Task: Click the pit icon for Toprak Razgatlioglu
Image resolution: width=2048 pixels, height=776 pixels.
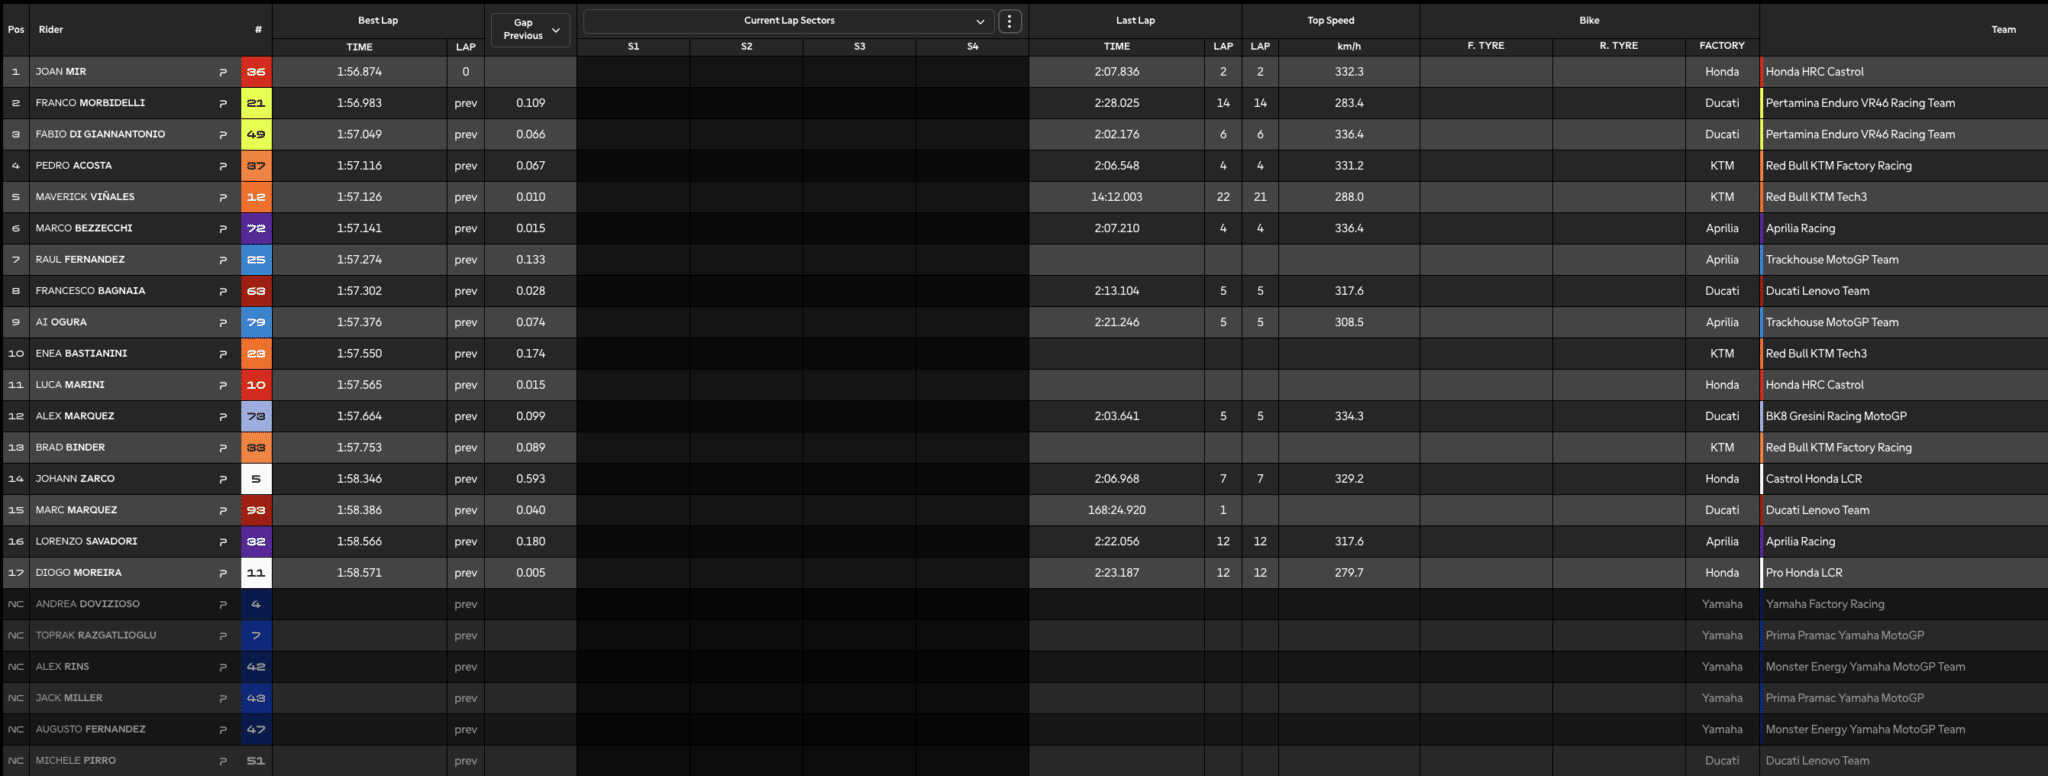Action: pos(223,636)
